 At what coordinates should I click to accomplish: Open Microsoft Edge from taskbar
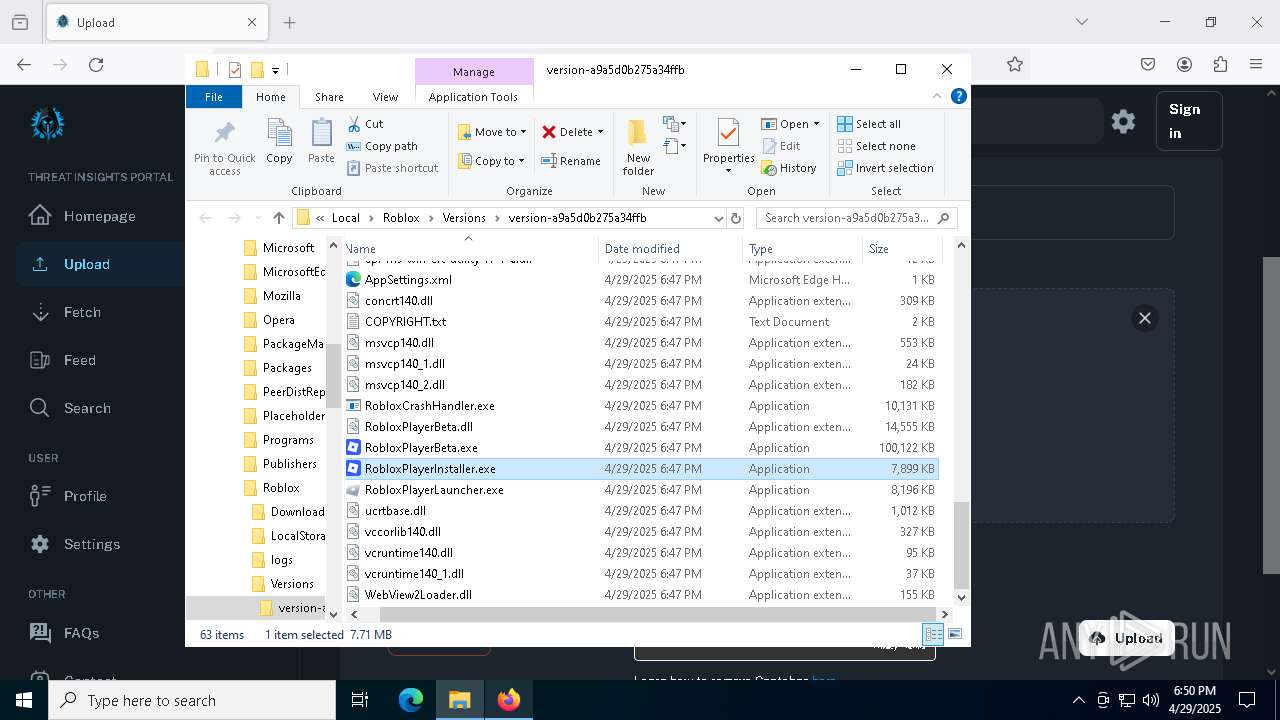[410, 700]
